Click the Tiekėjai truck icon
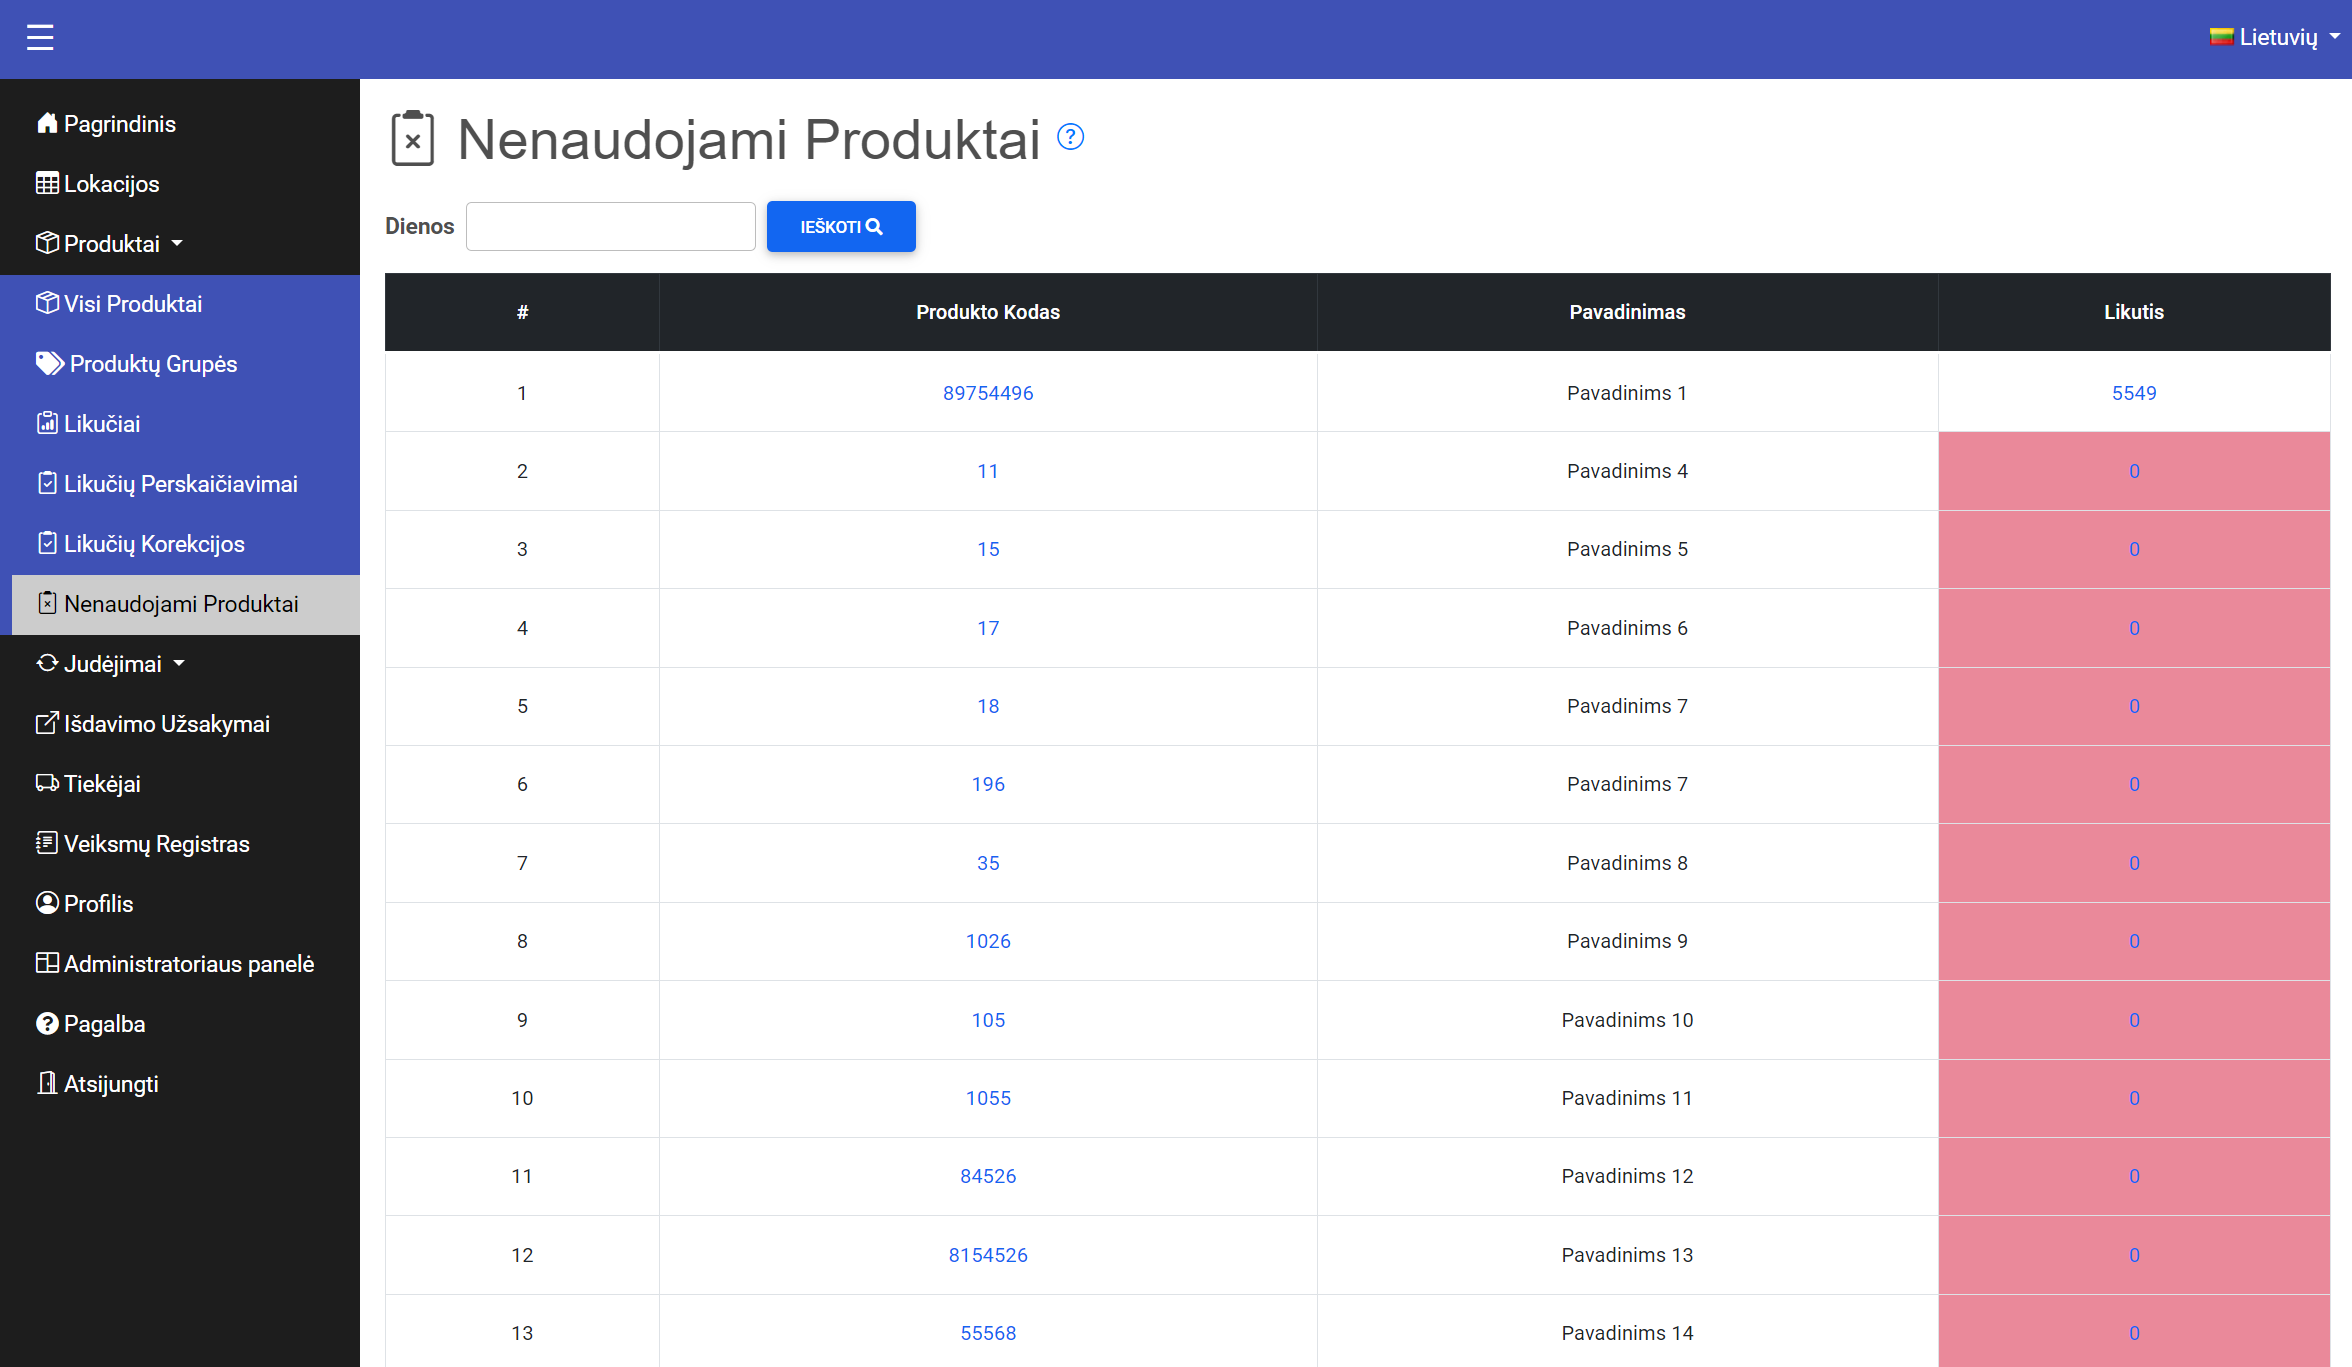 tap(47, 783)
